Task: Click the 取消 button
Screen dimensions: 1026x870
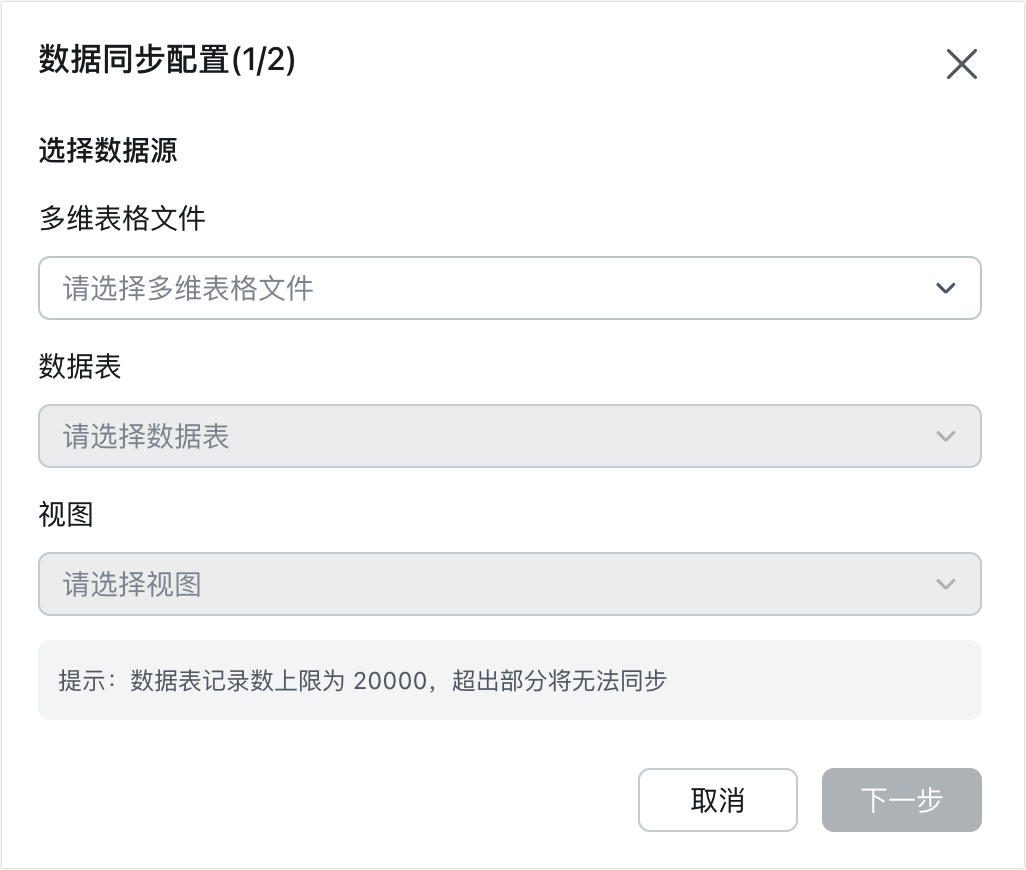Action: pyautogui.click(x=718, y=799)
